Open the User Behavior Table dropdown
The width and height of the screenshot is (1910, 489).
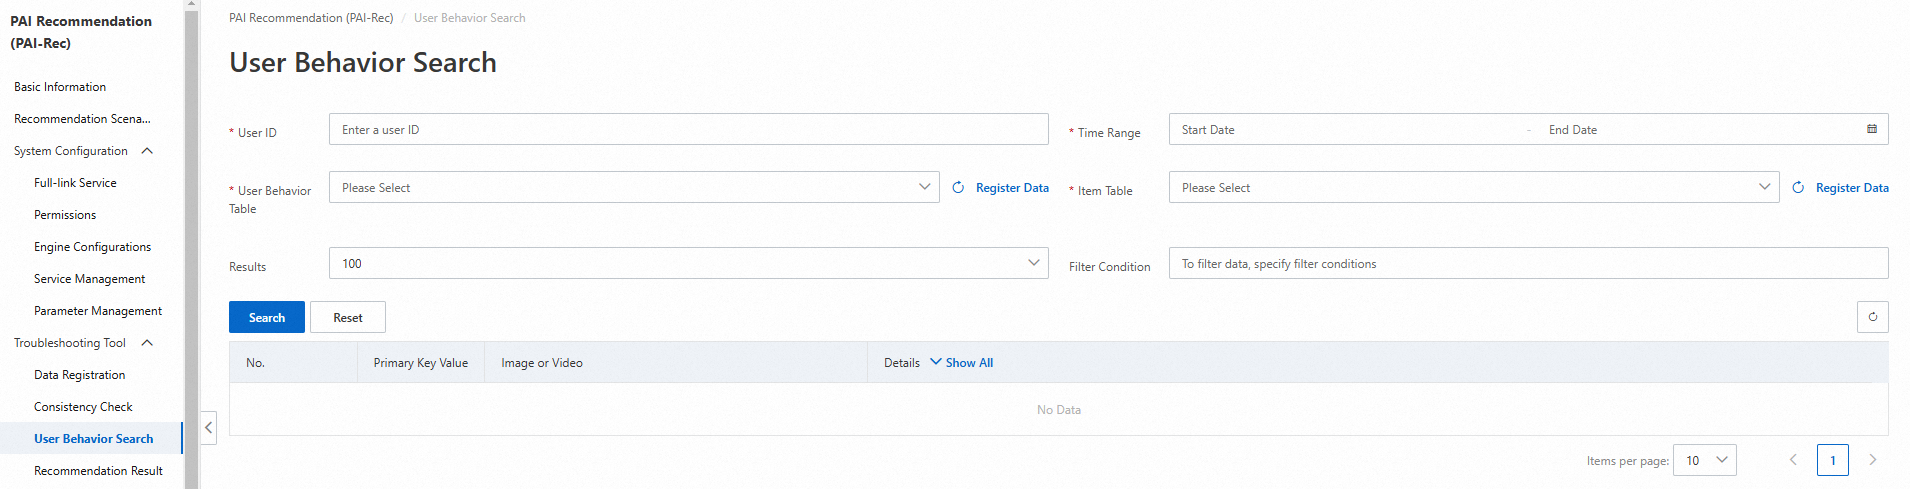point(633,188)
